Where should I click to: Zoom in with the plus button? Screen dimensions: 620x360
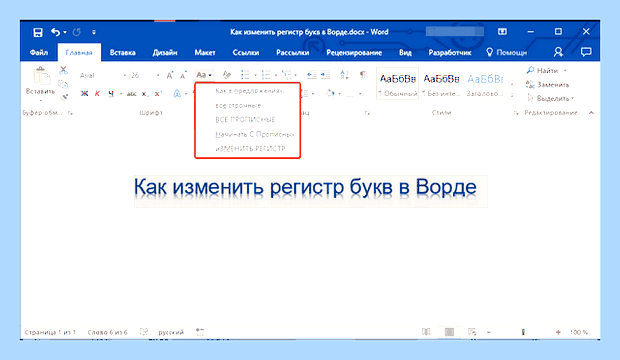click(558, 332)
